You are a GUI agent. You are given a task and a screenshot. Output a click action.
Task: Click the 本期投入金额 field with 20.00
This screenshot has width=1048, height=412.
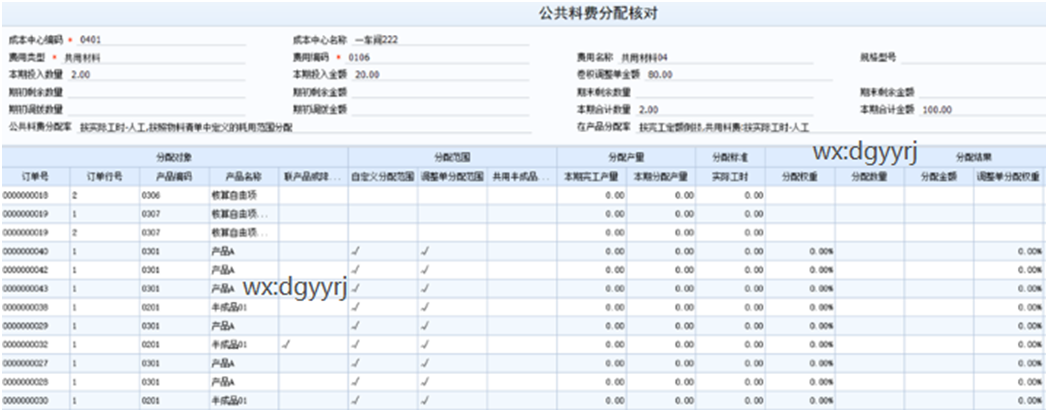pyautogui.click(x=442, y=74)
